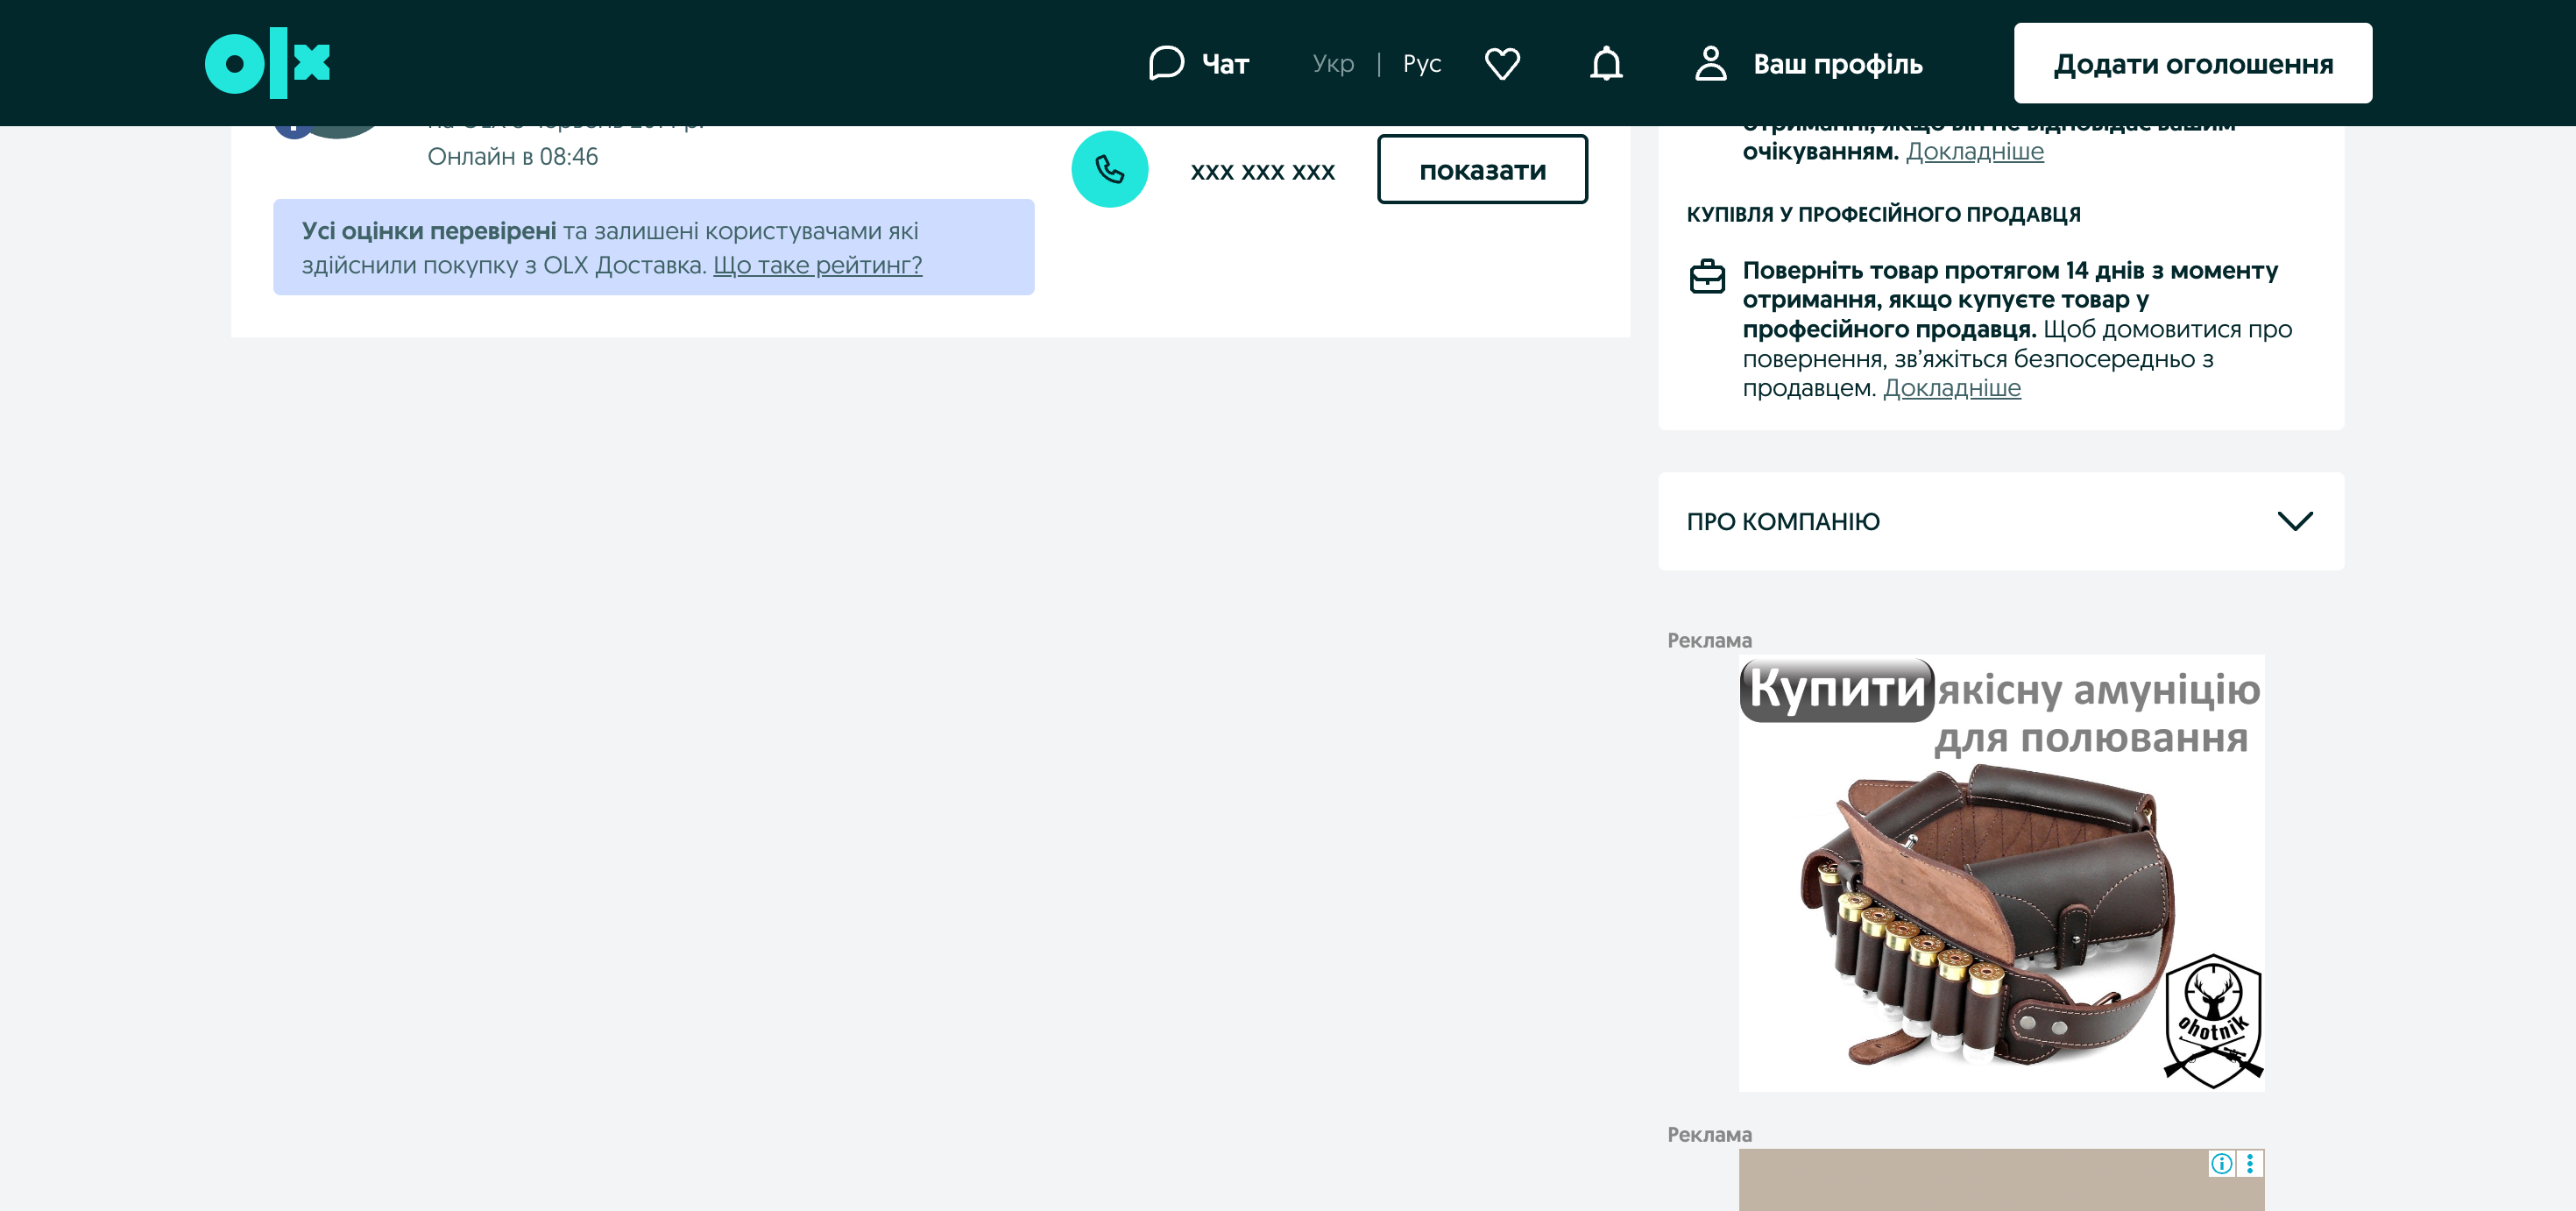Viewport: 2576px width, 1211px height.
Task: Expand the ПРО КОМПАНІЮ section
Action: tap(2001, 521)
